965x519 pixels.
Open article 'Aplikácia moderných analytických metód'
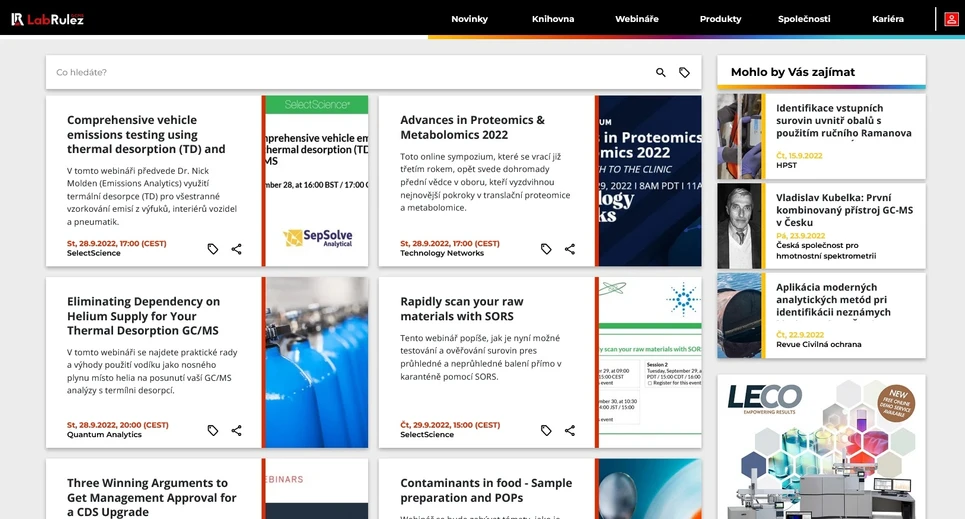pos(833,300)
